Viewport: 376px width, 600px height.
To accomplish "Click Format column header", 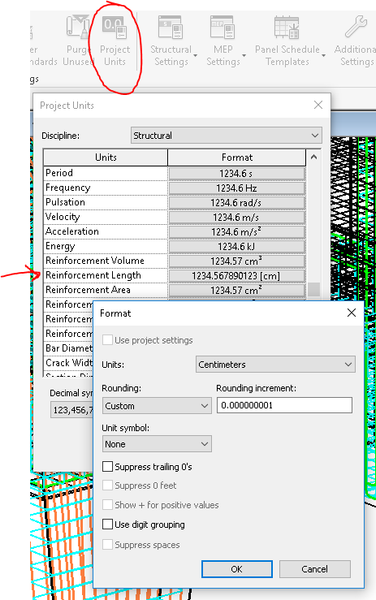I will point(237,157).
